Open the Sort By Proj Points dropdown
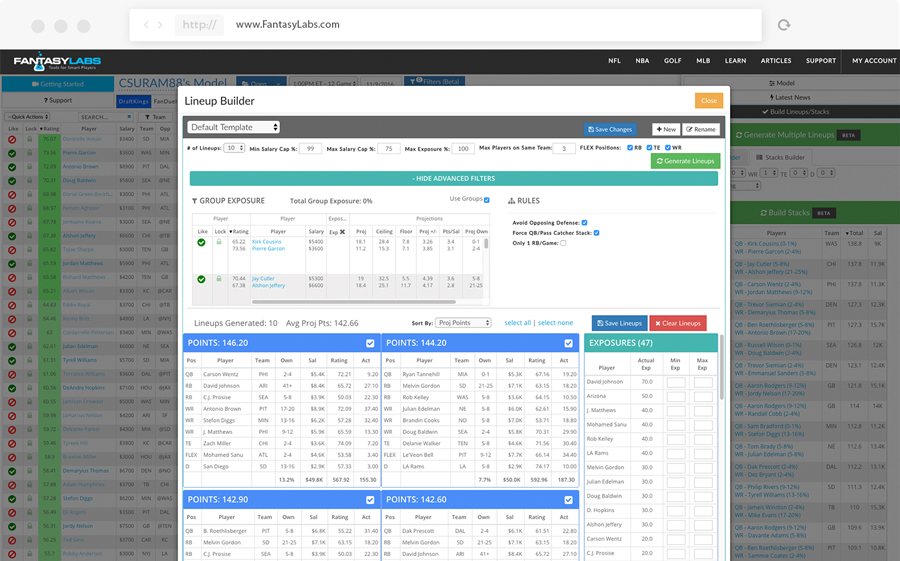The image size is (900, 561). 463,323
